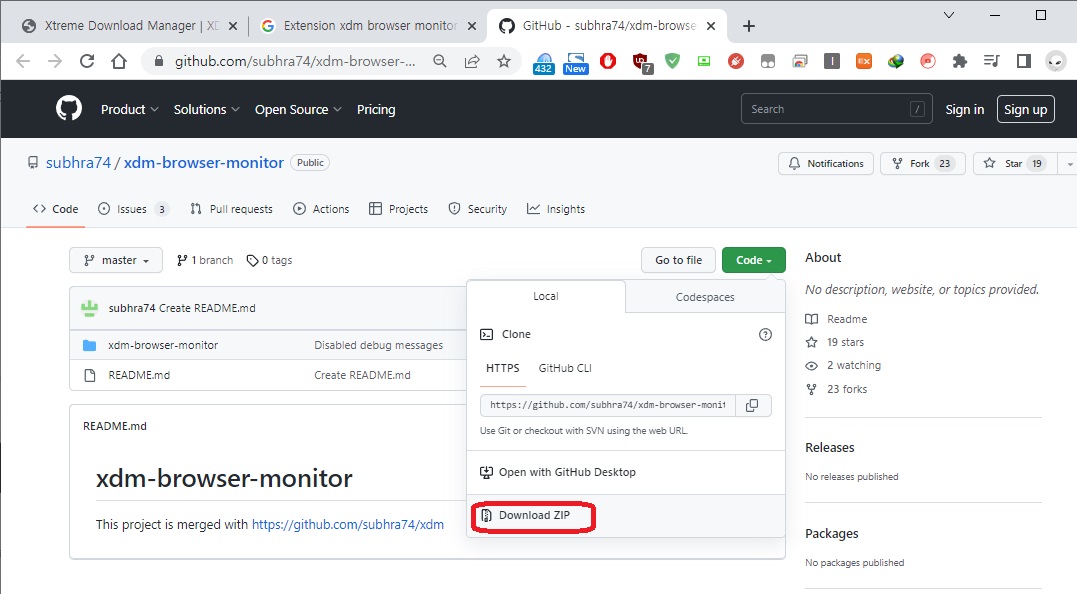Open the xdm-browser-monitor folder name
1077x594 pixels.
163,345
